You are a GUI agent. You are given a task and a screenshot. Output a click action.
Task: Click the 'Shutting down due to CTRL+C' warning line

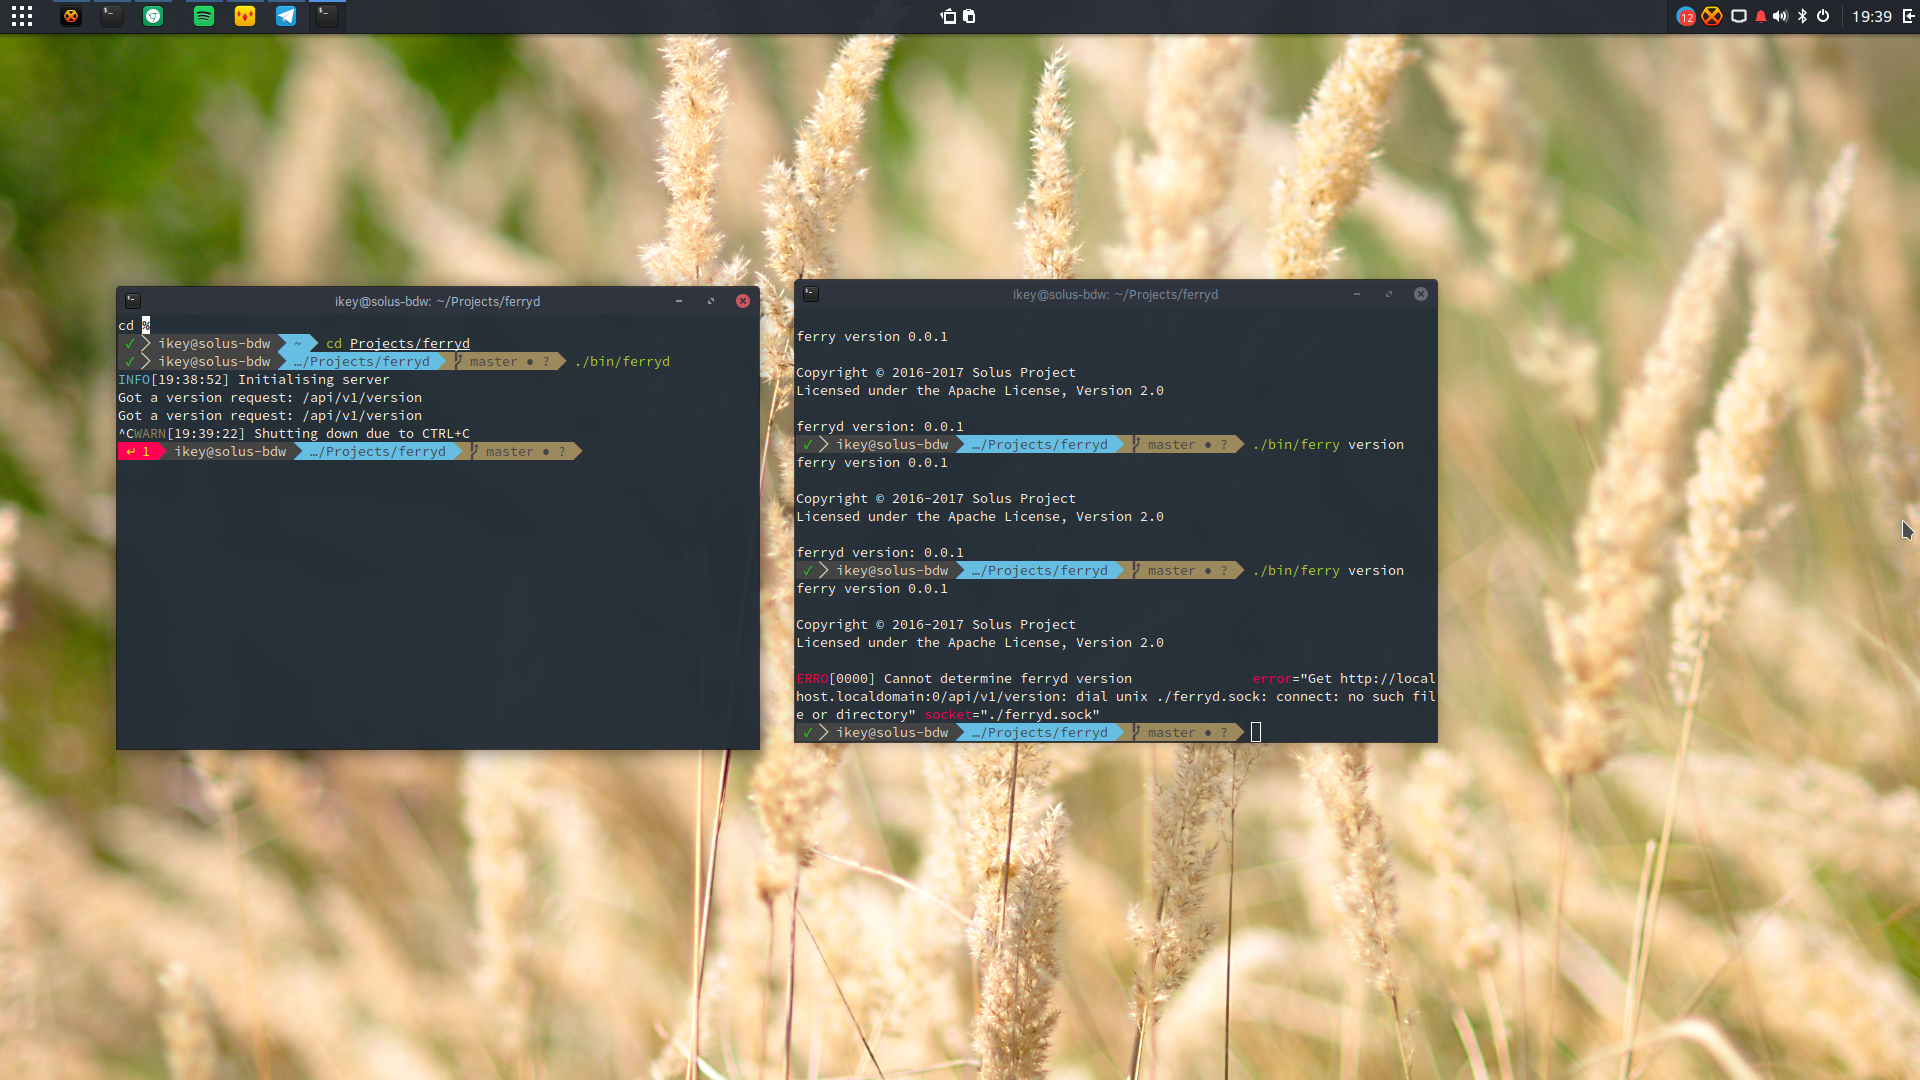294,434
